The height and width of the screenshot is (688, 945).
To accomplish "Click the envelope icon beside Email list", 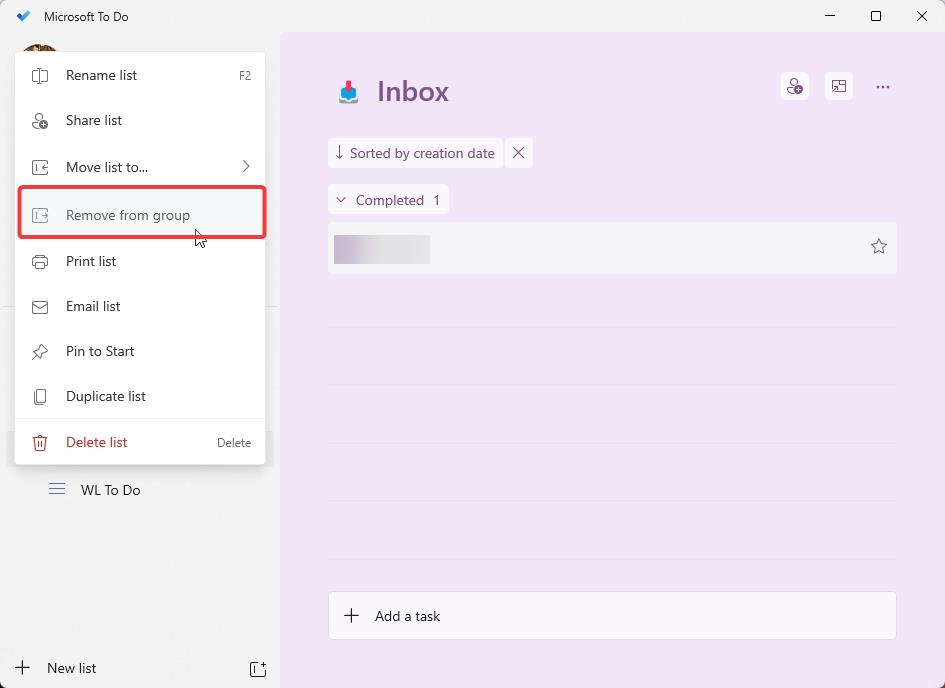I will coord(40,306).
